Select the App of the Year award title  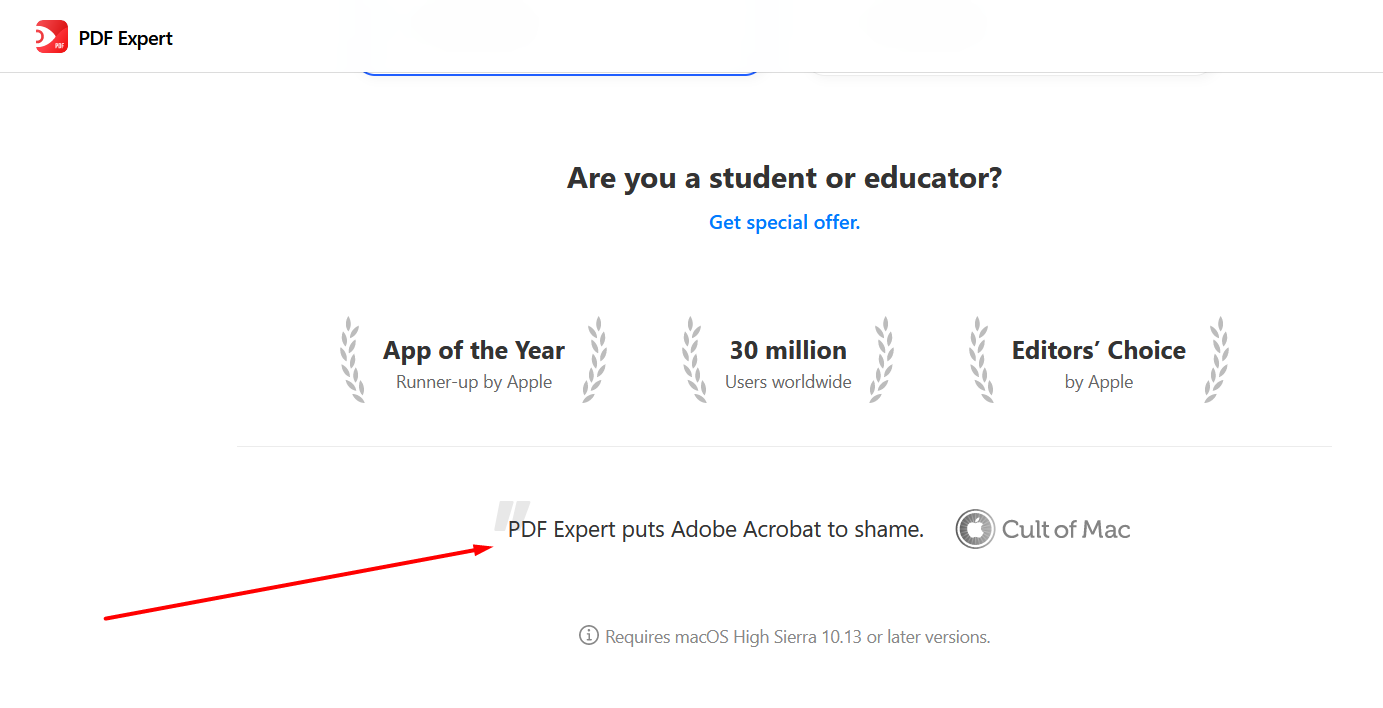coord(474,350)
